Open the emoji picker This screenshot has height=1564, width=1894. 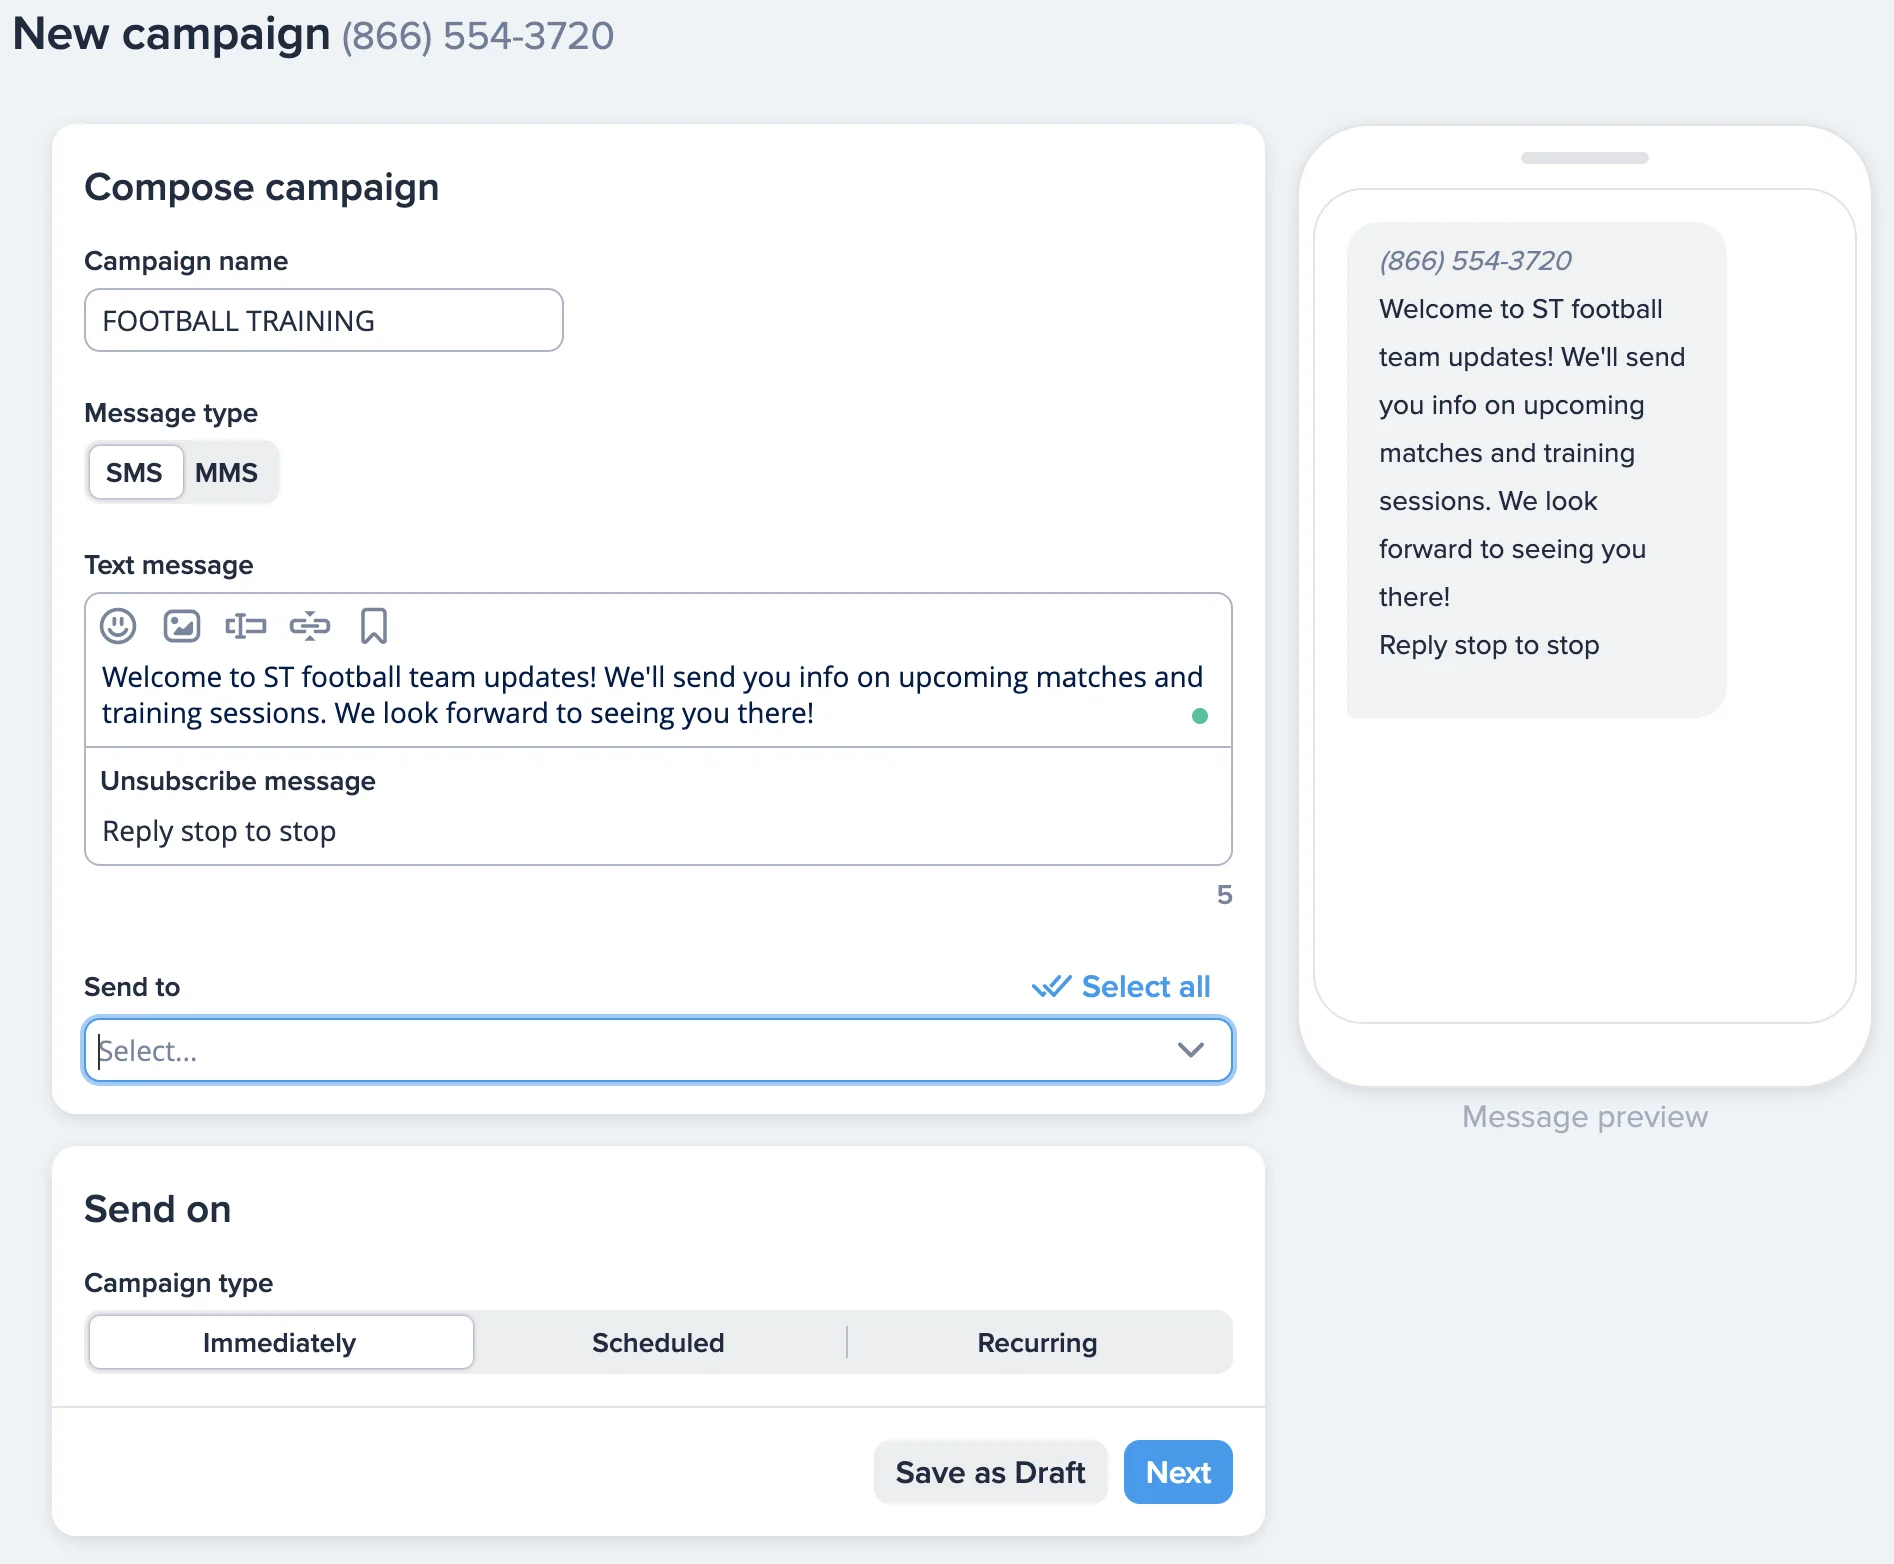[x=118, y=626]
